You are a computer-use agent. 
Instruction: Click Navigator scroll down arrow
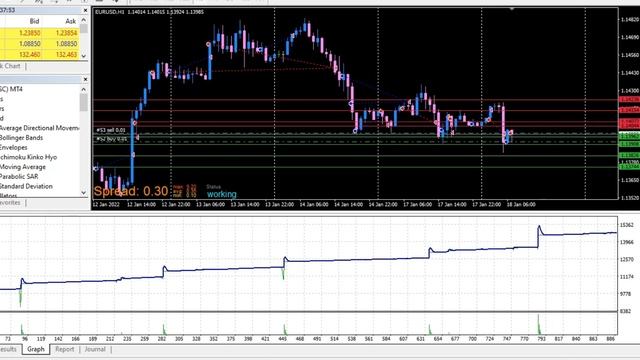point(84,193)
